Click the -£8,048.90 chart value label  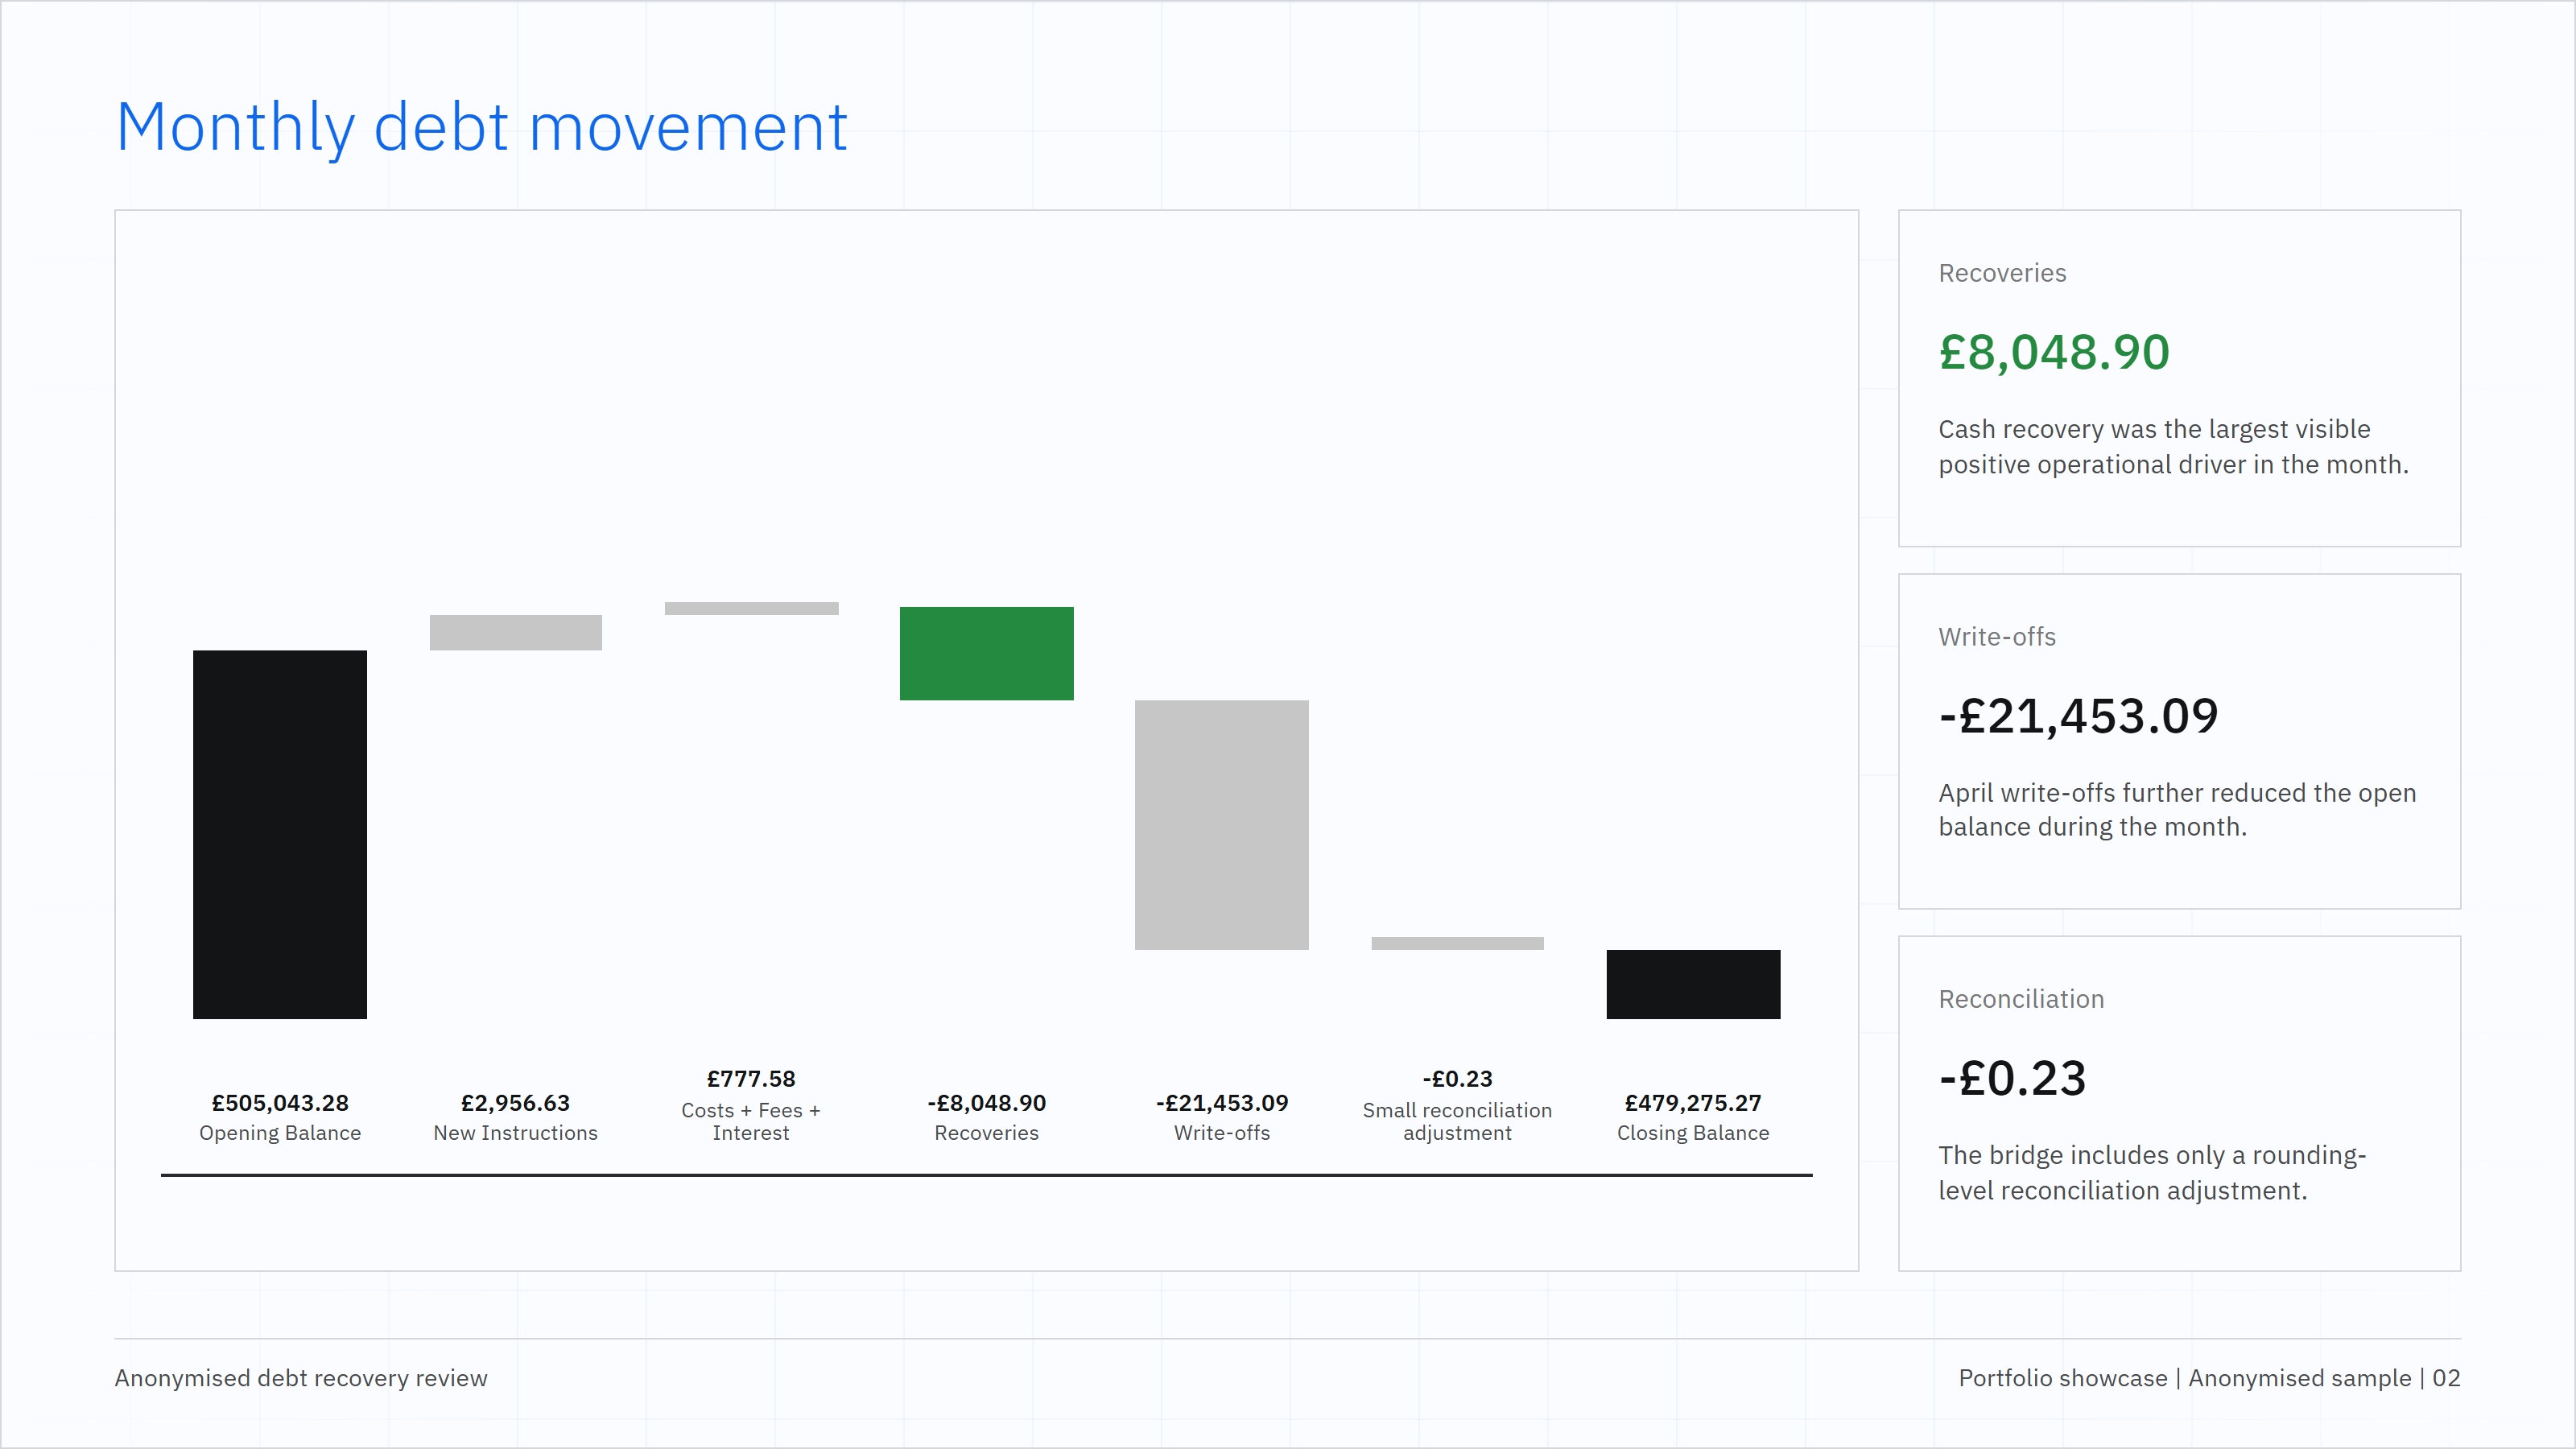[986, 1103]
